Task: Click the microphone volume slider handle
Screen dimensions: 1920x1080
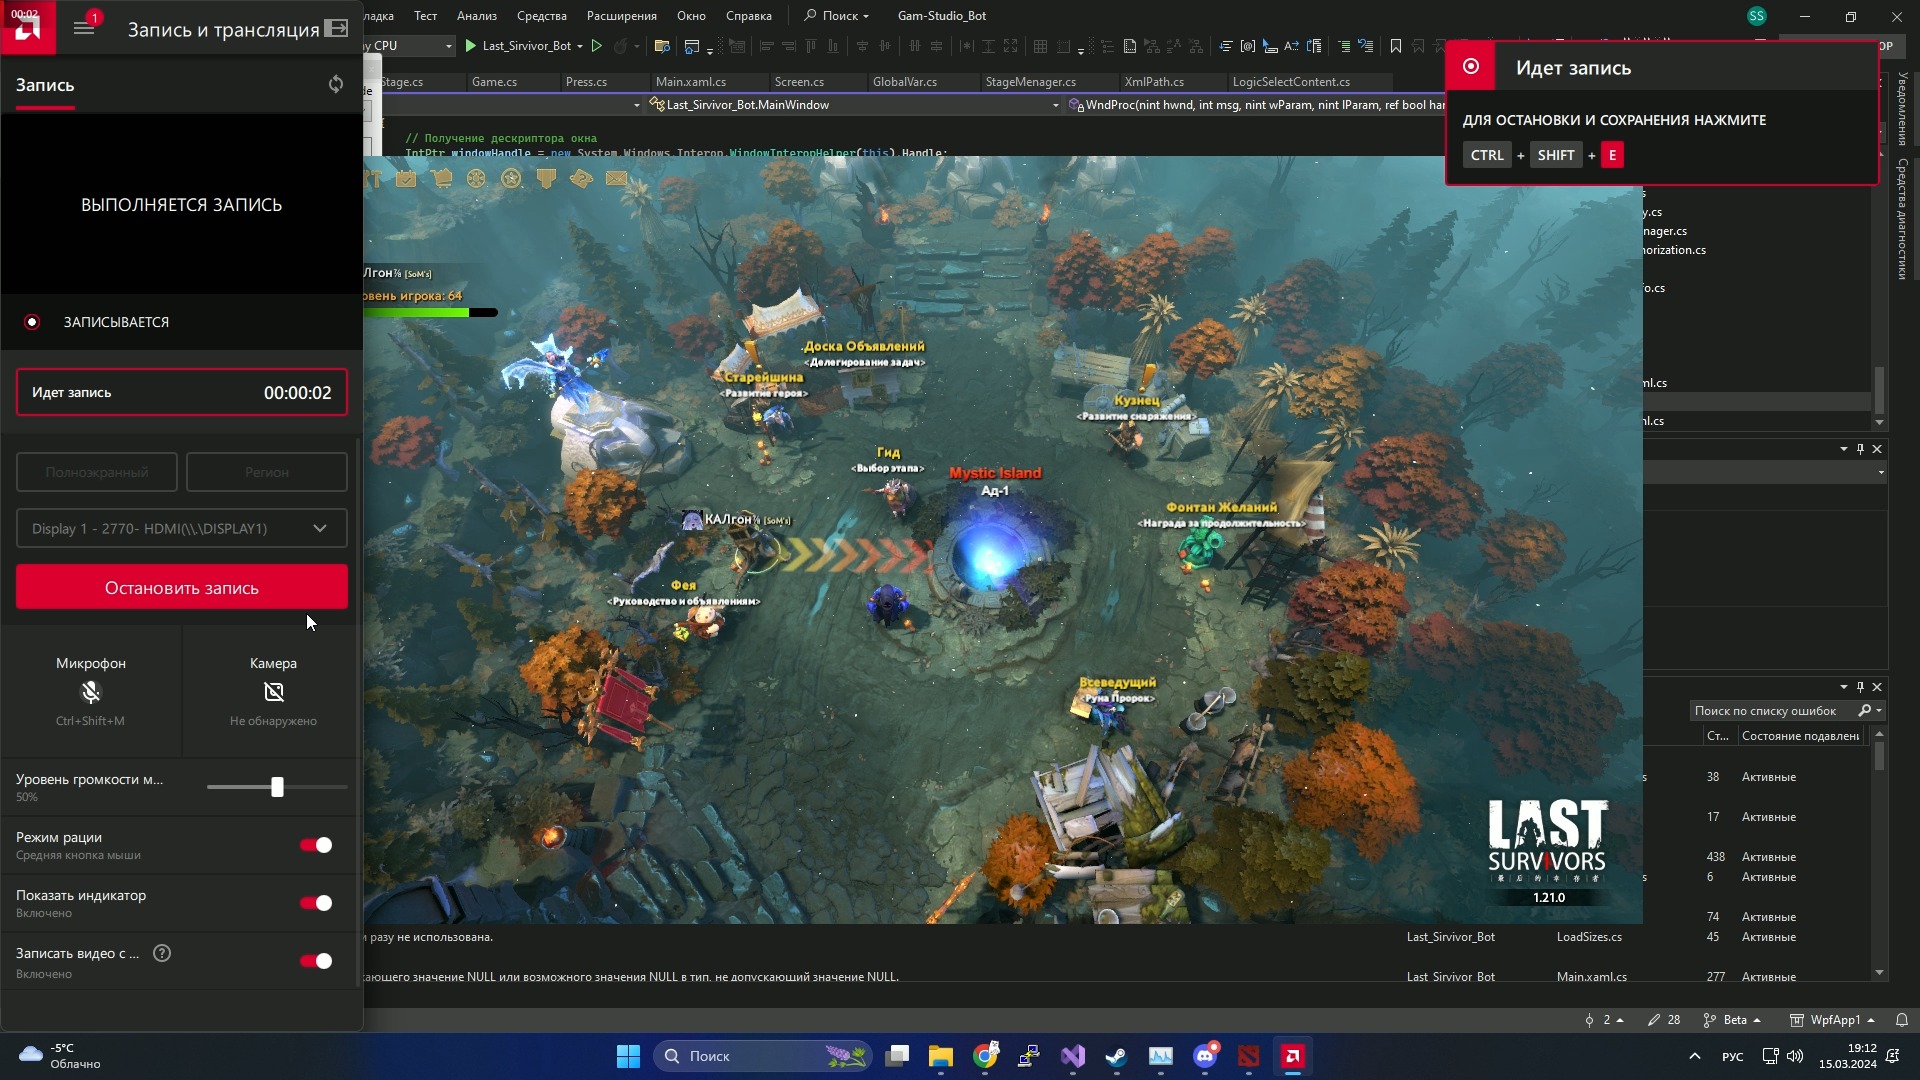Action: 277,787
